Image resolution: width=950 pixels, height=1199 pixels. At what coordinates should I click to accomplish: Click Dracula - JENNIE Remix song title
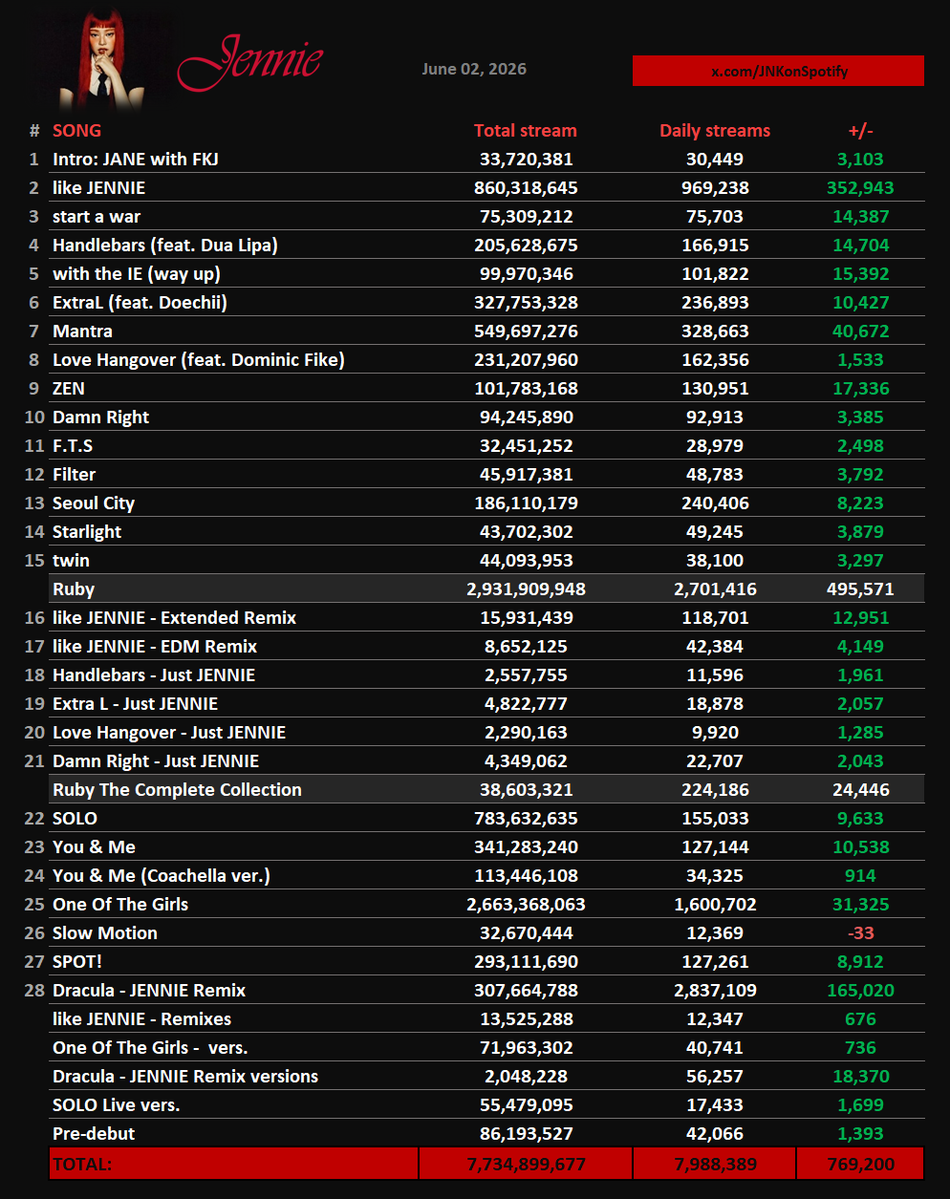149,991
